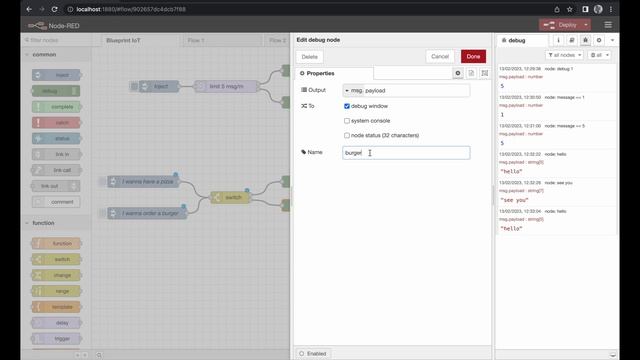This screenshot has width=640, height=360.
Task: Bookmark this page with star icon
Action: click(569, 9)
